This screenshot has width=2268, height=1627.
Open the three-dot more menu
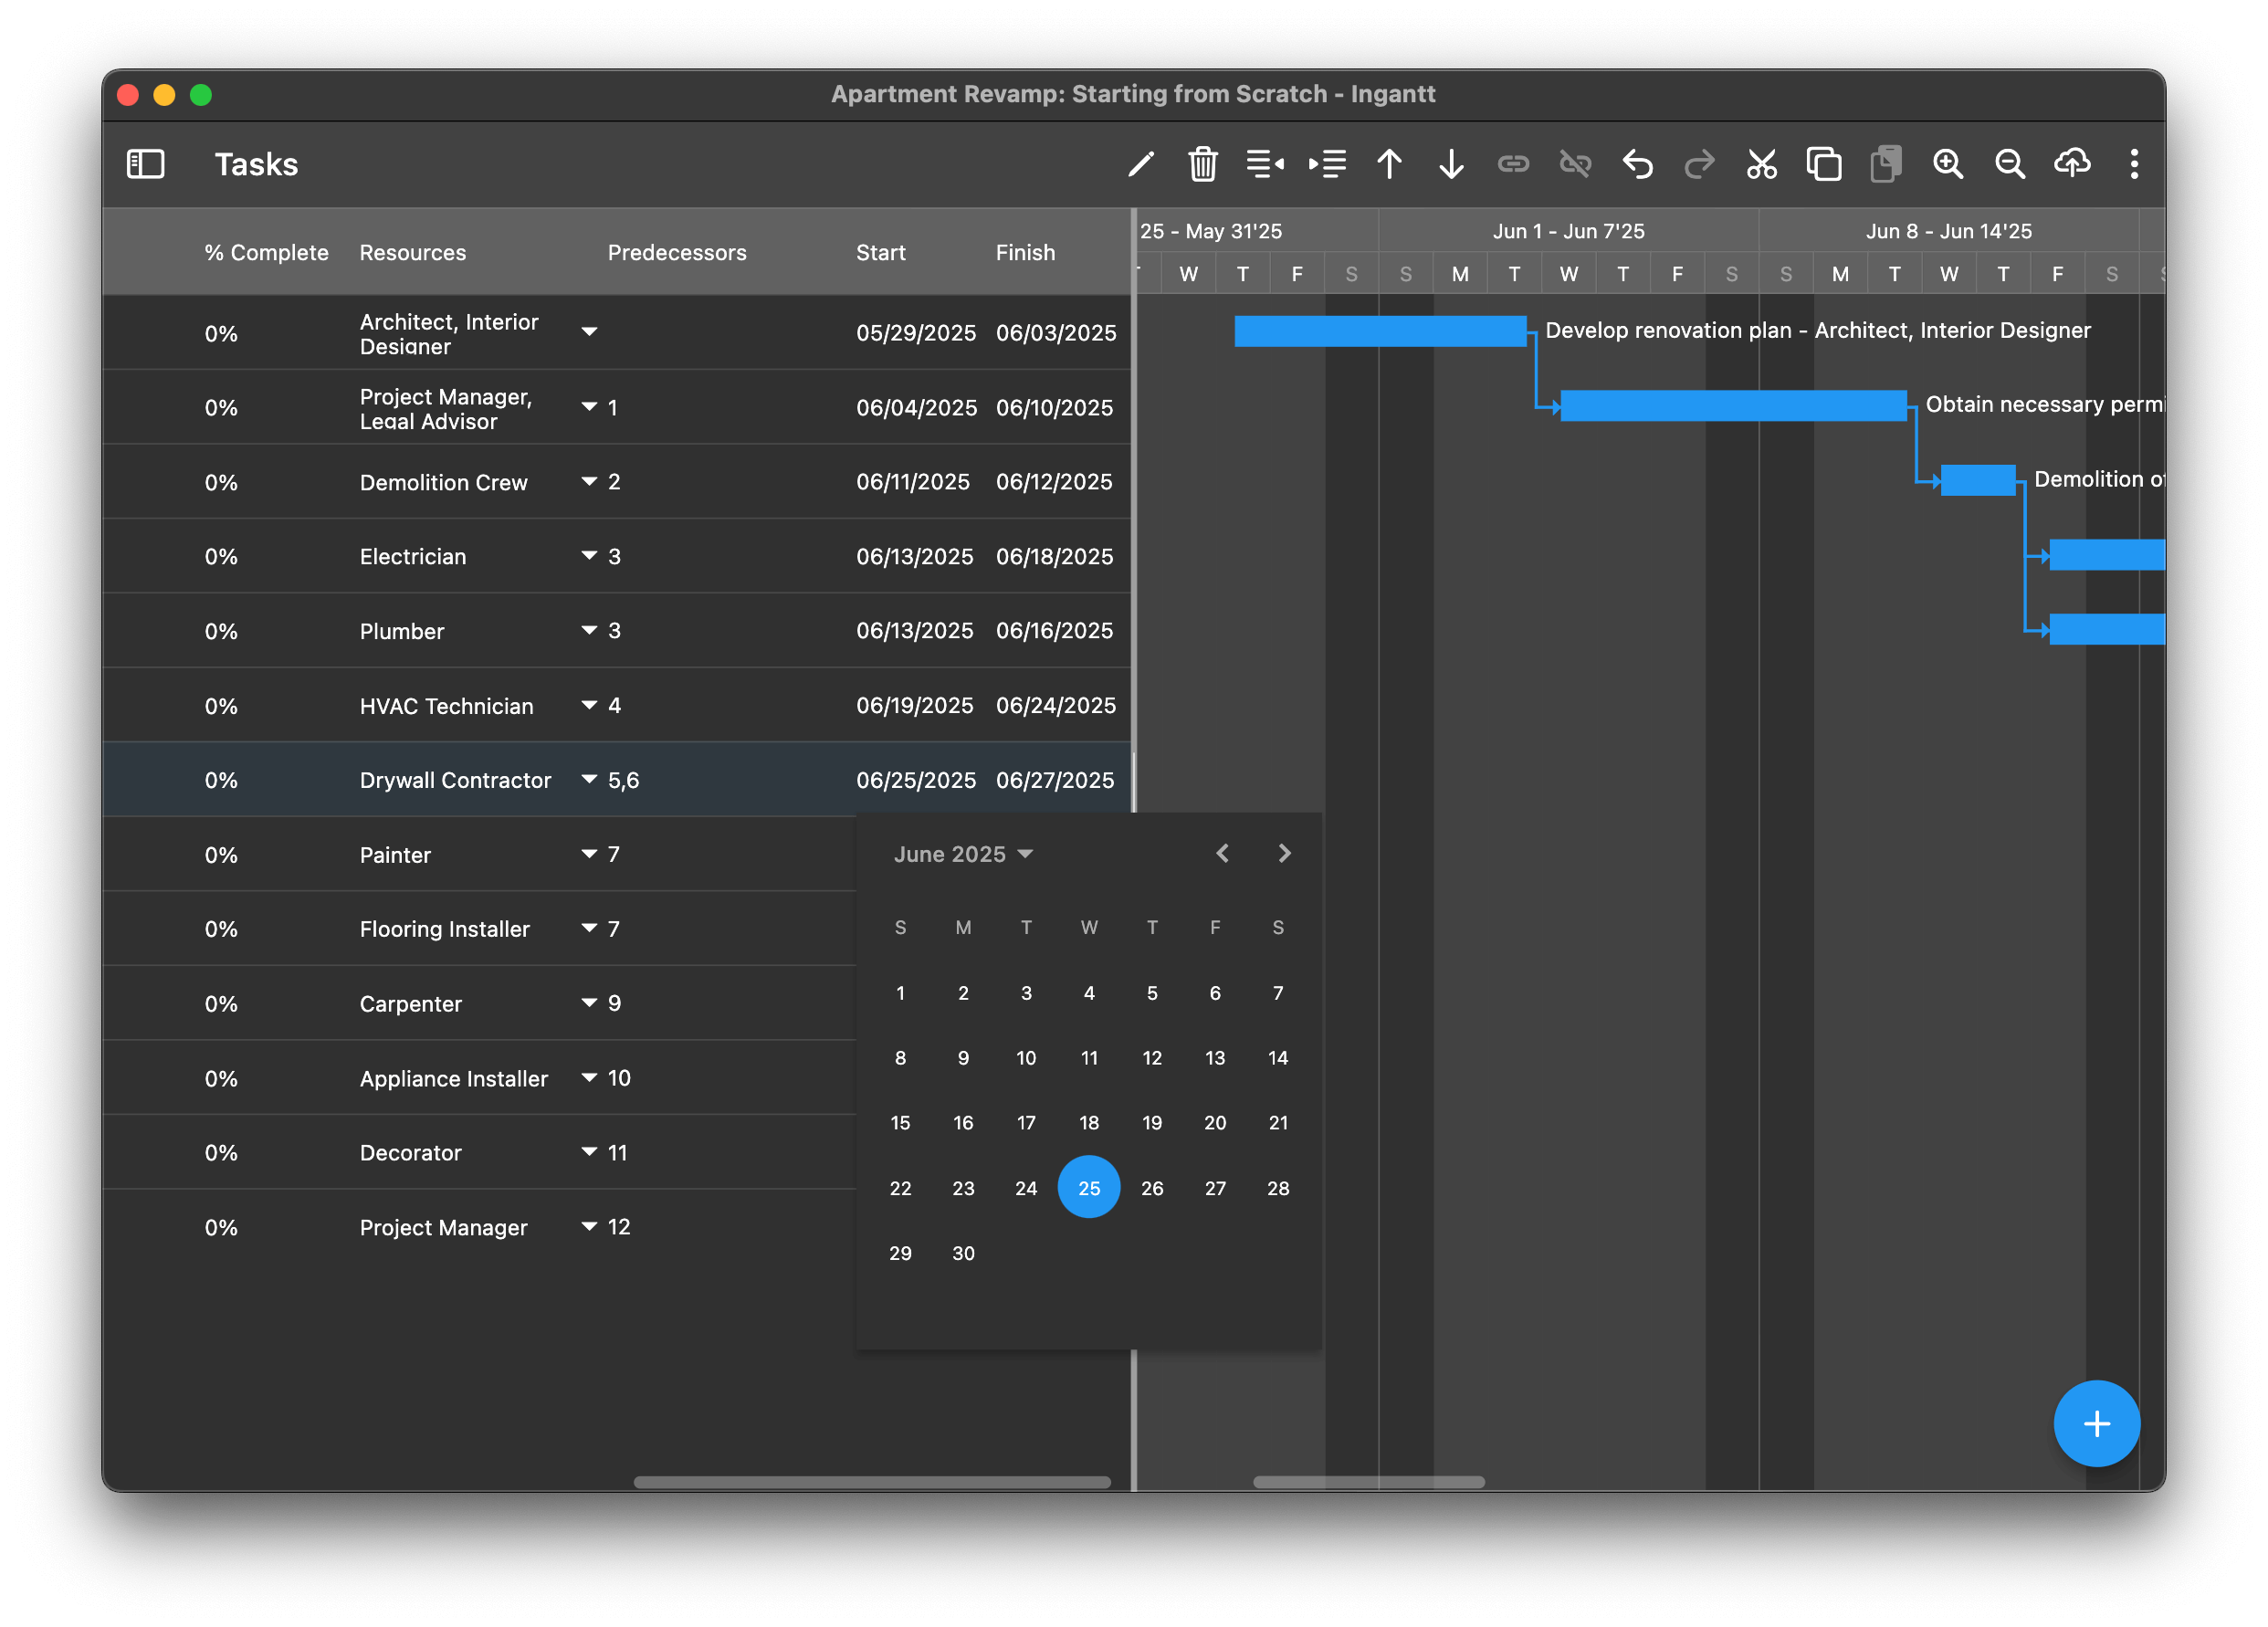(2135, 164)
